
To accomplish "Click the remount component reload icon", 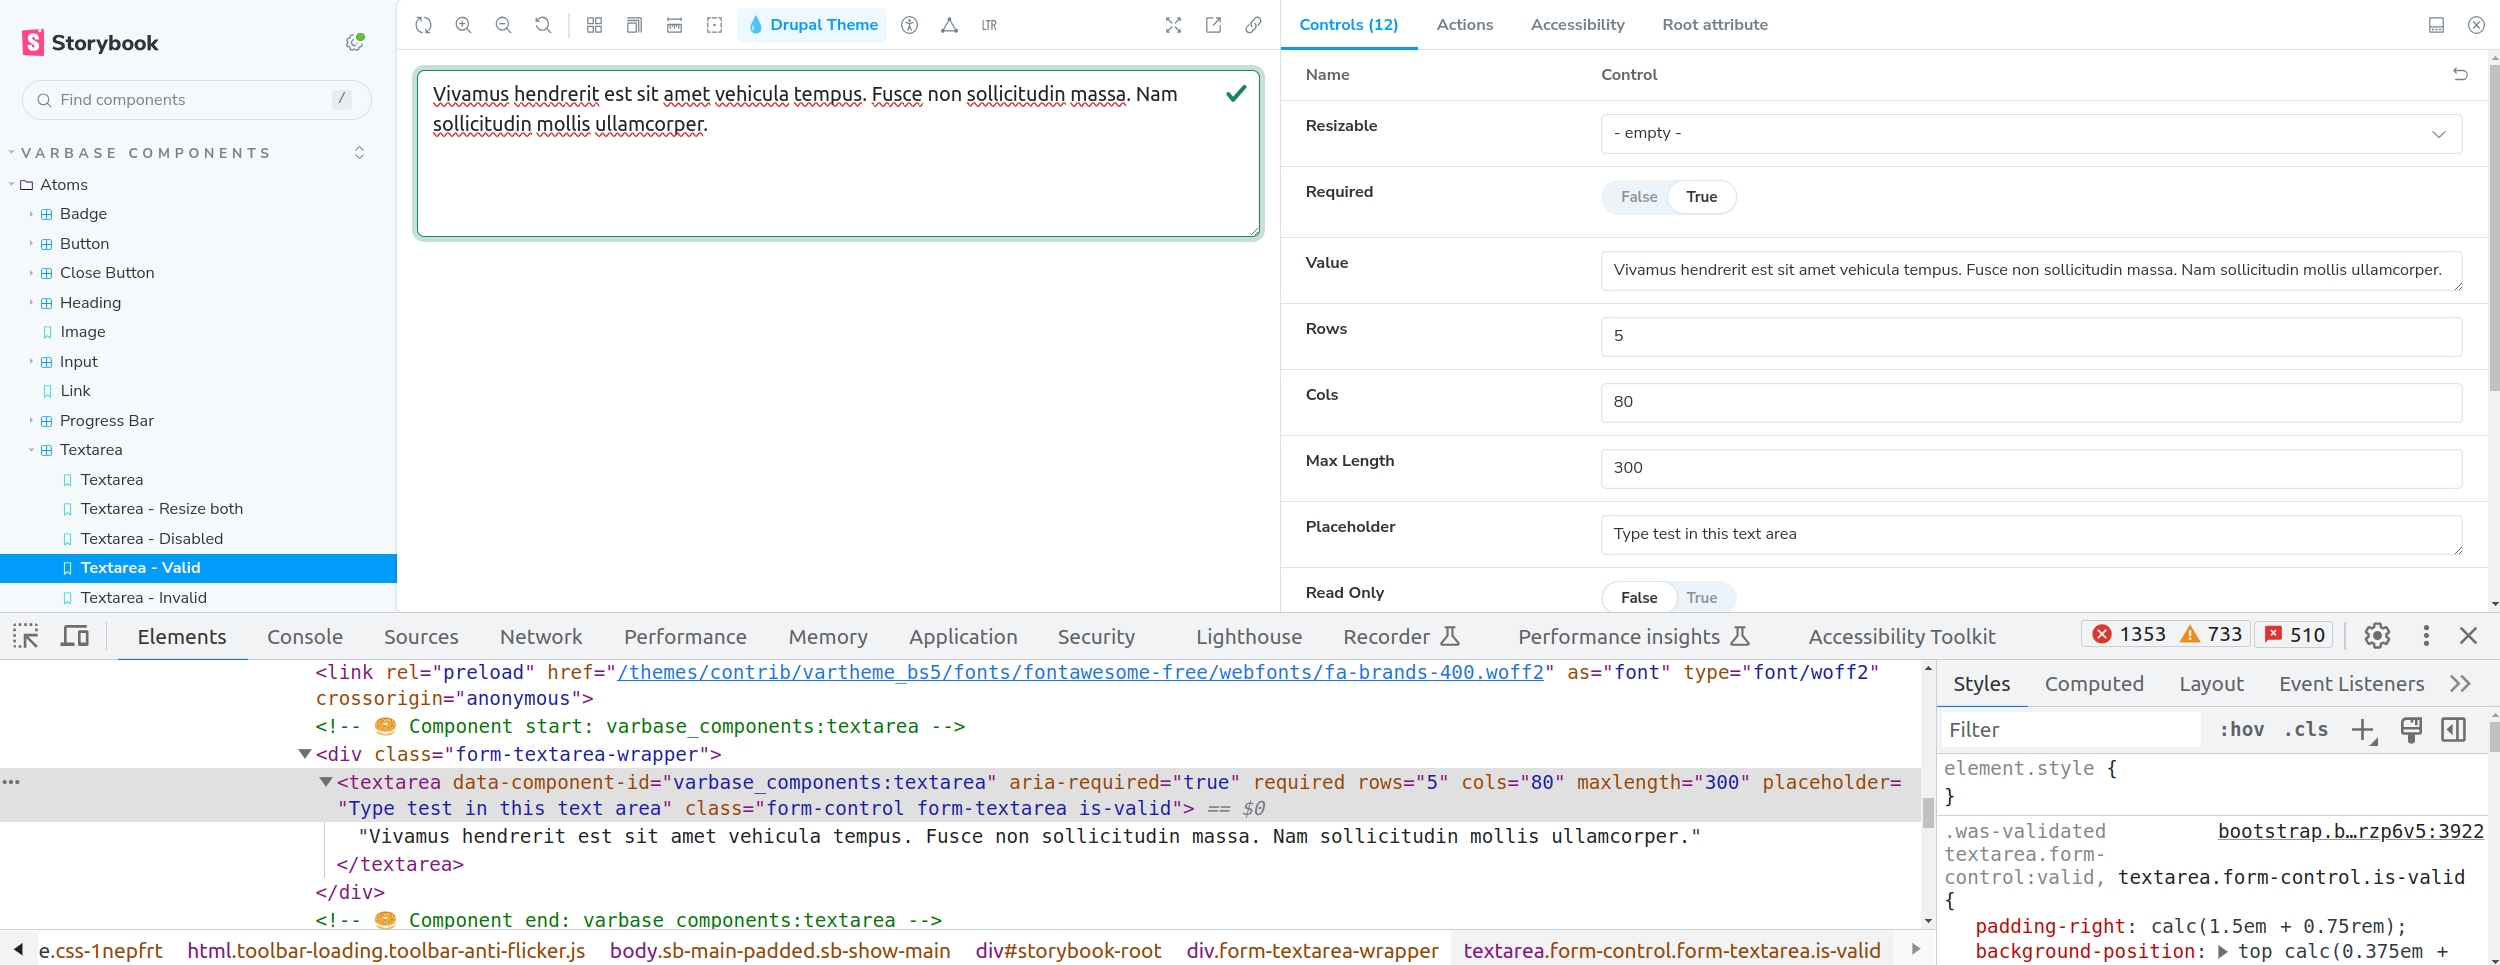I will tap(424, 25).
